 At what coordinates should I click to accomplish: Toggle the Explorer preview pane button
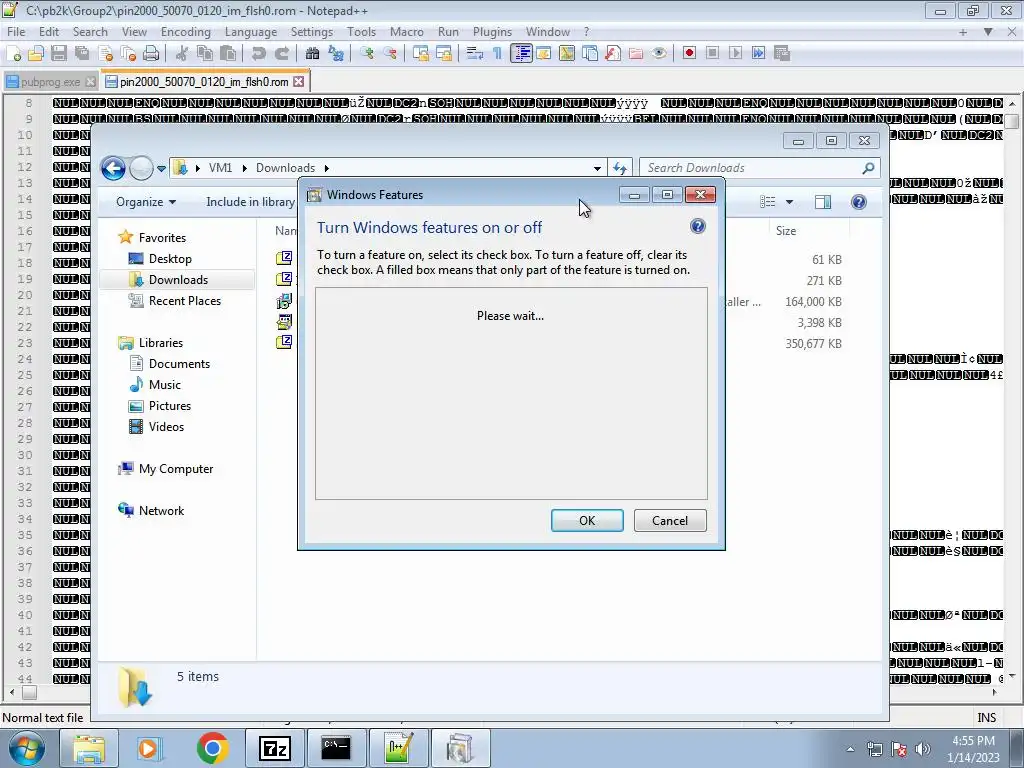tap(823, 202)
